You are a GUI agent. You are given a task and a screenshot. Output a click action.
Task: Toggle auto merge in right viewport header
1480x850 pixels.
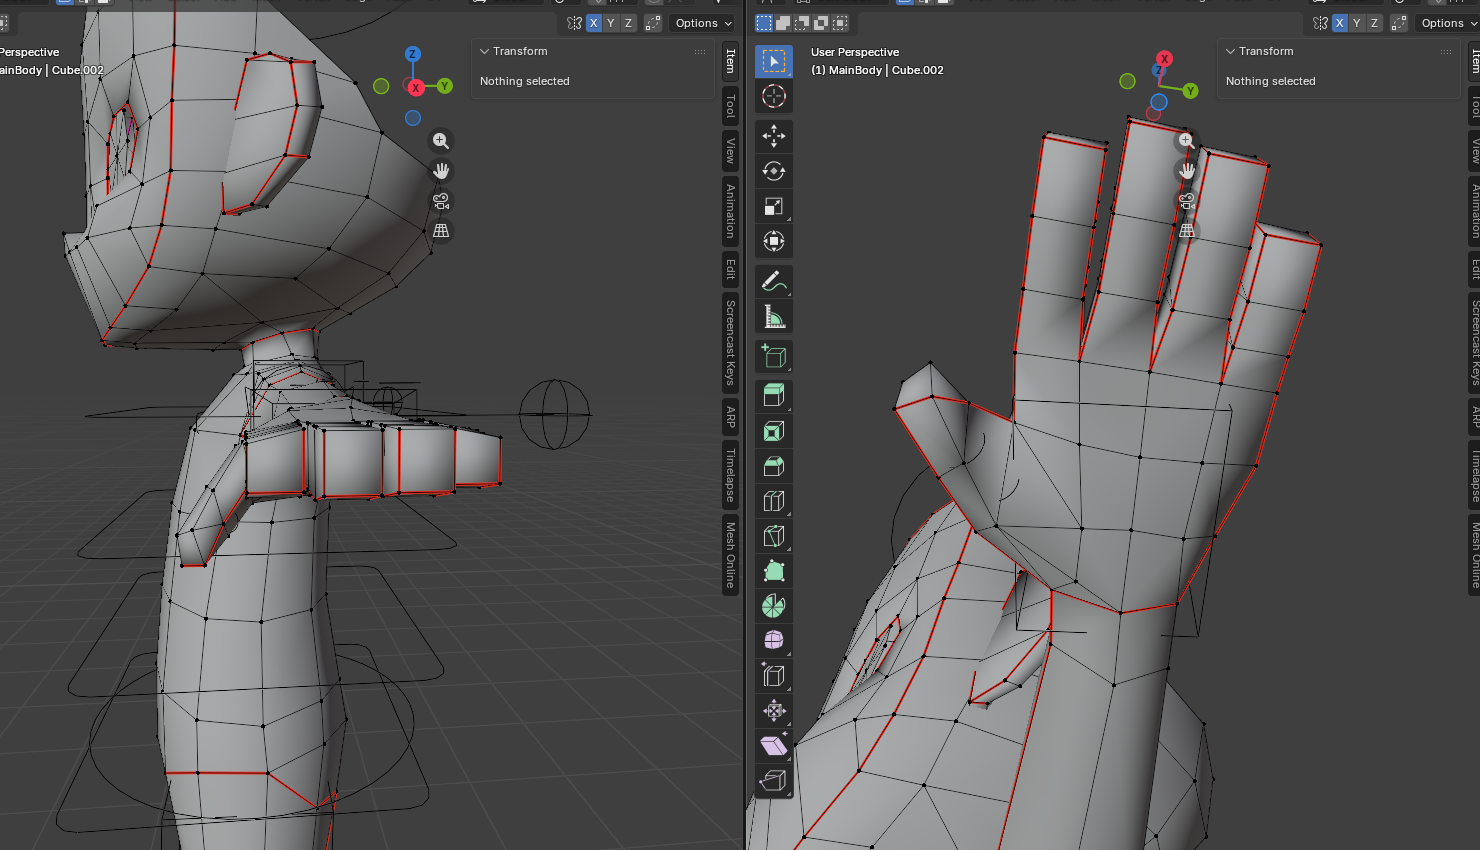point(1399,23)
